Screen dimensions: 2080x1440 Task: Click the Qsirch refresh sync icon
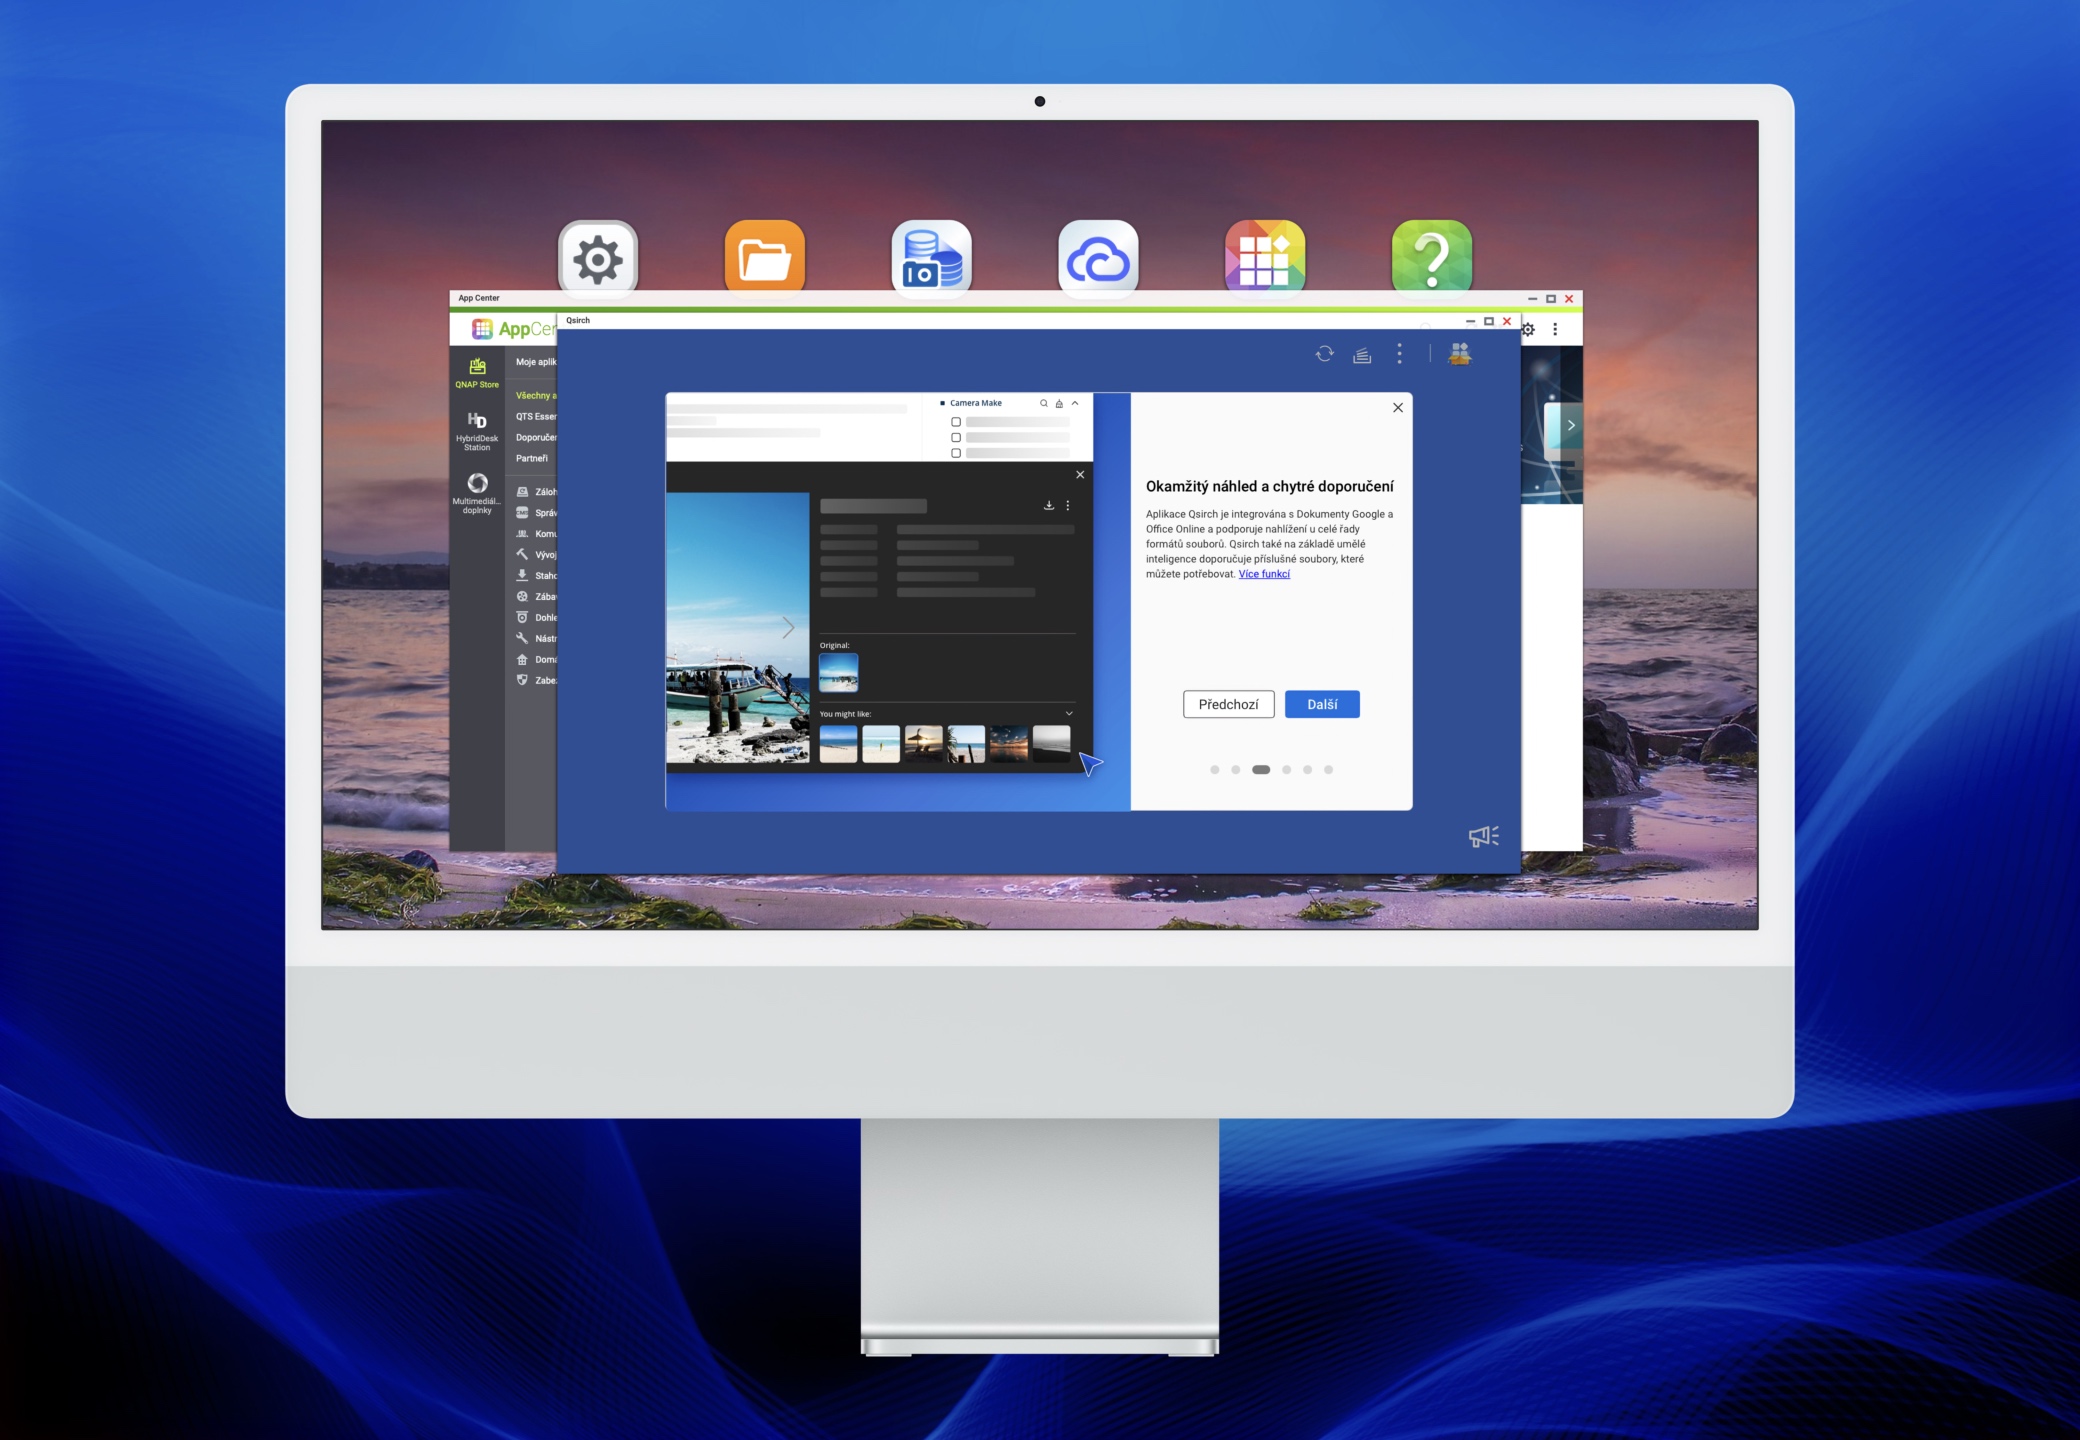[1324, 354]
